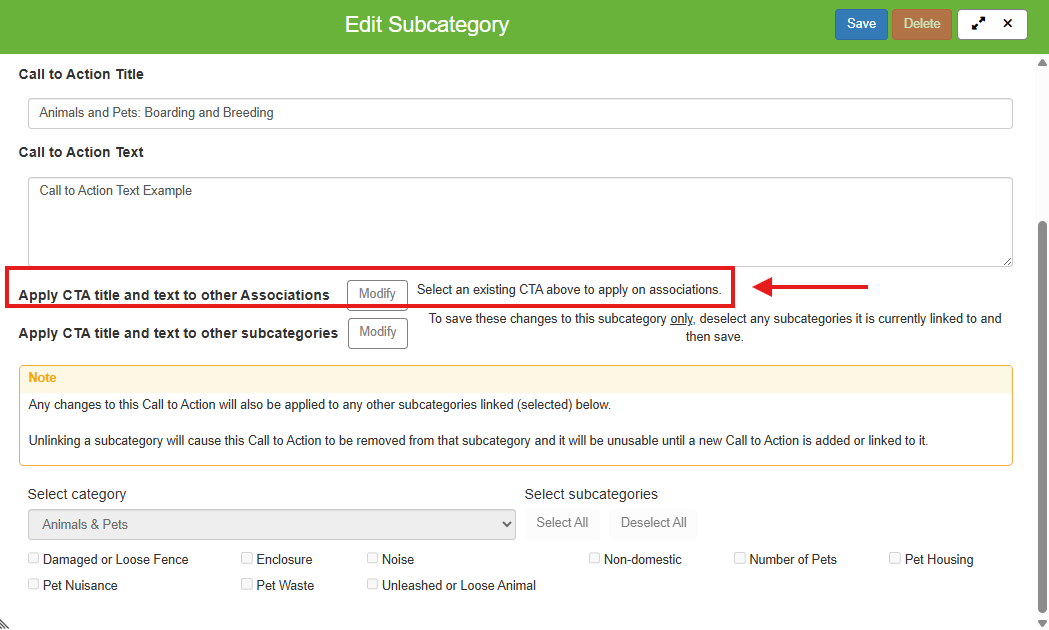Viewport: 1049px width, 630px height.
Task: Save the subcategory changes
Action: [861, 24]
